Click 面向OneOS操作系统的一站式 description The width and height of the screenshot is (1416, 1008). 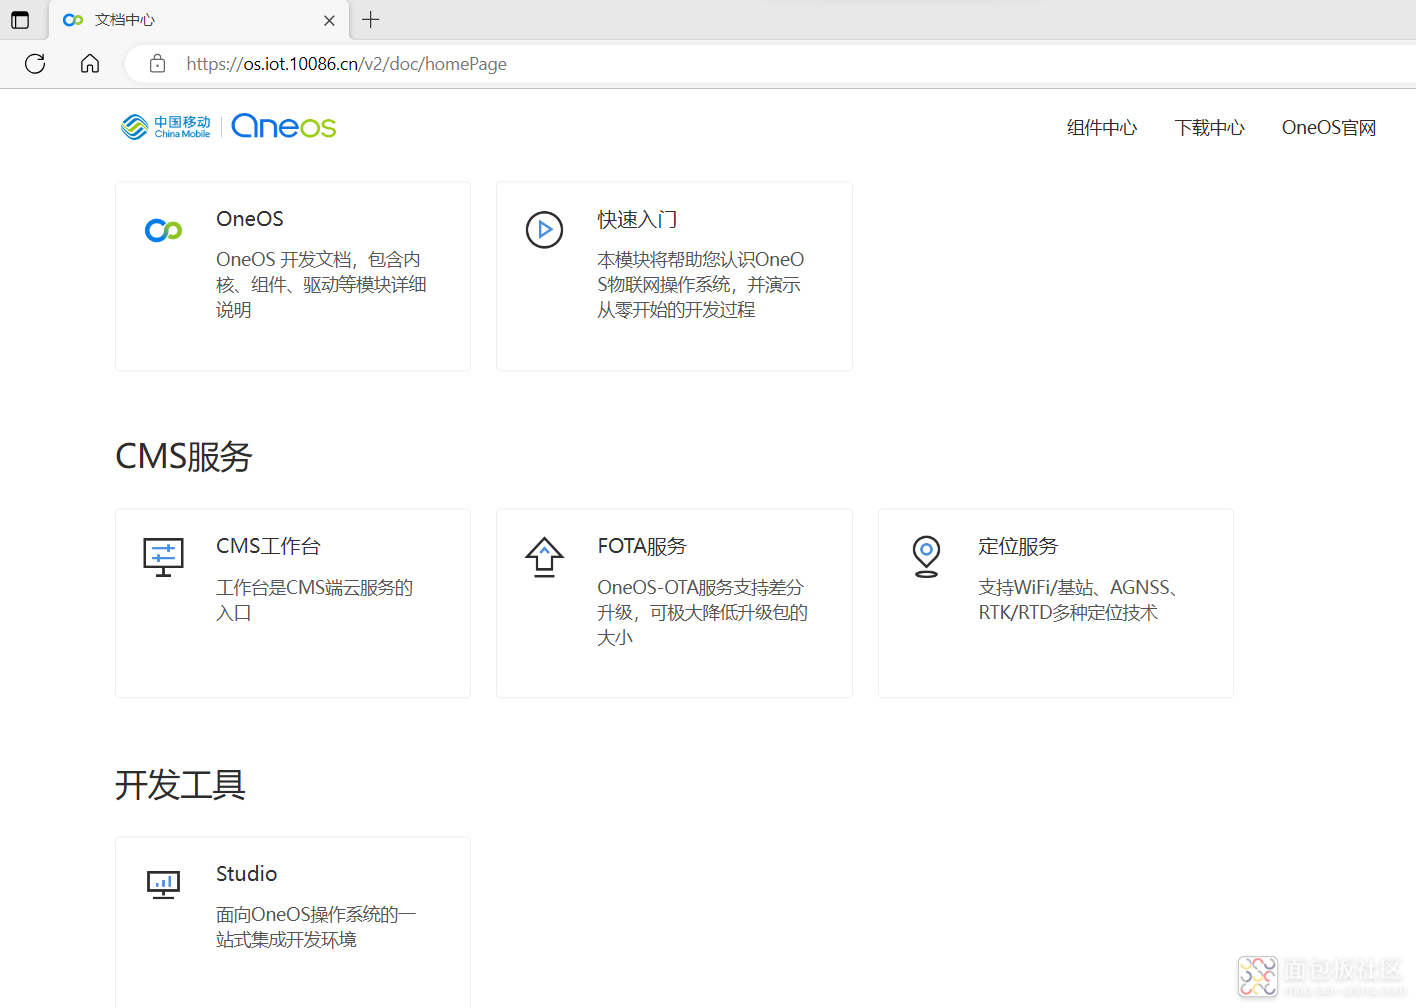pyautogui.click(x=316, y=927)
